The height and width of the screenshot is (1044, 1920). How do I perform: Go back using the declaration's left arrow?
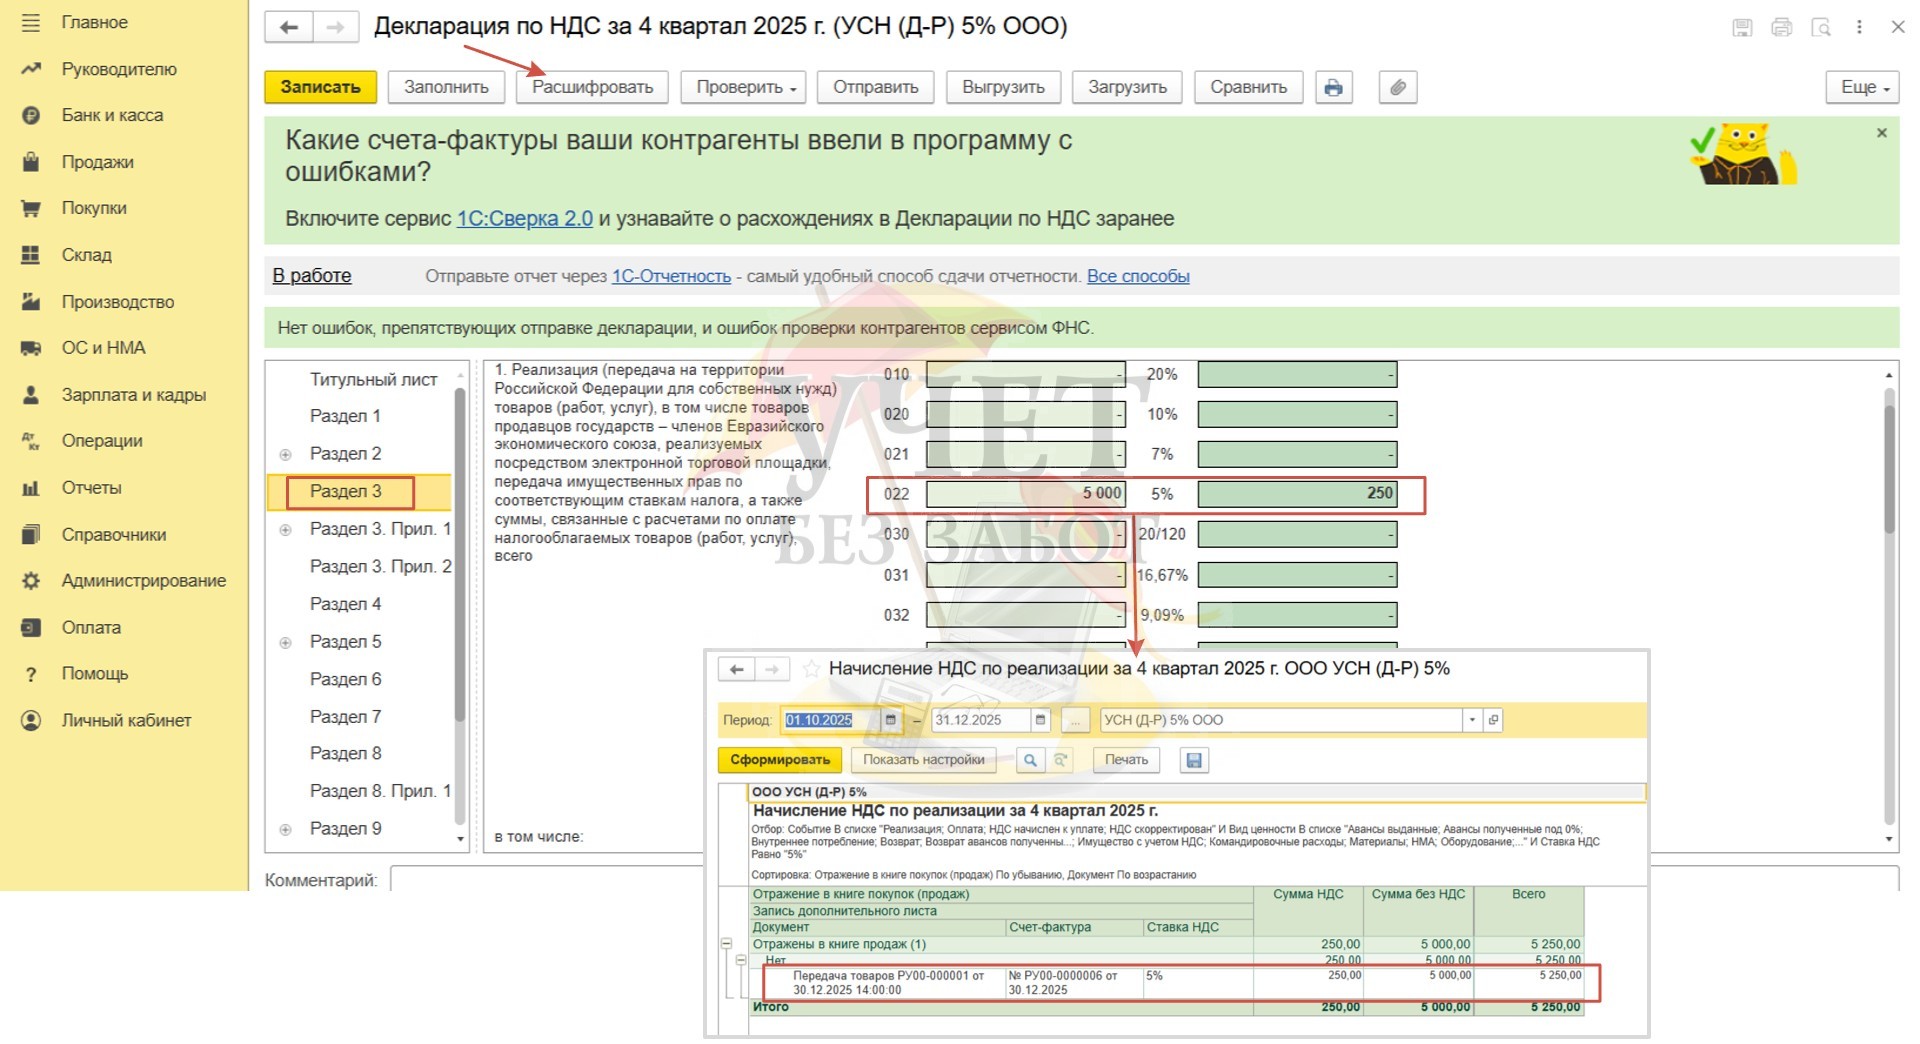[289, 28]
